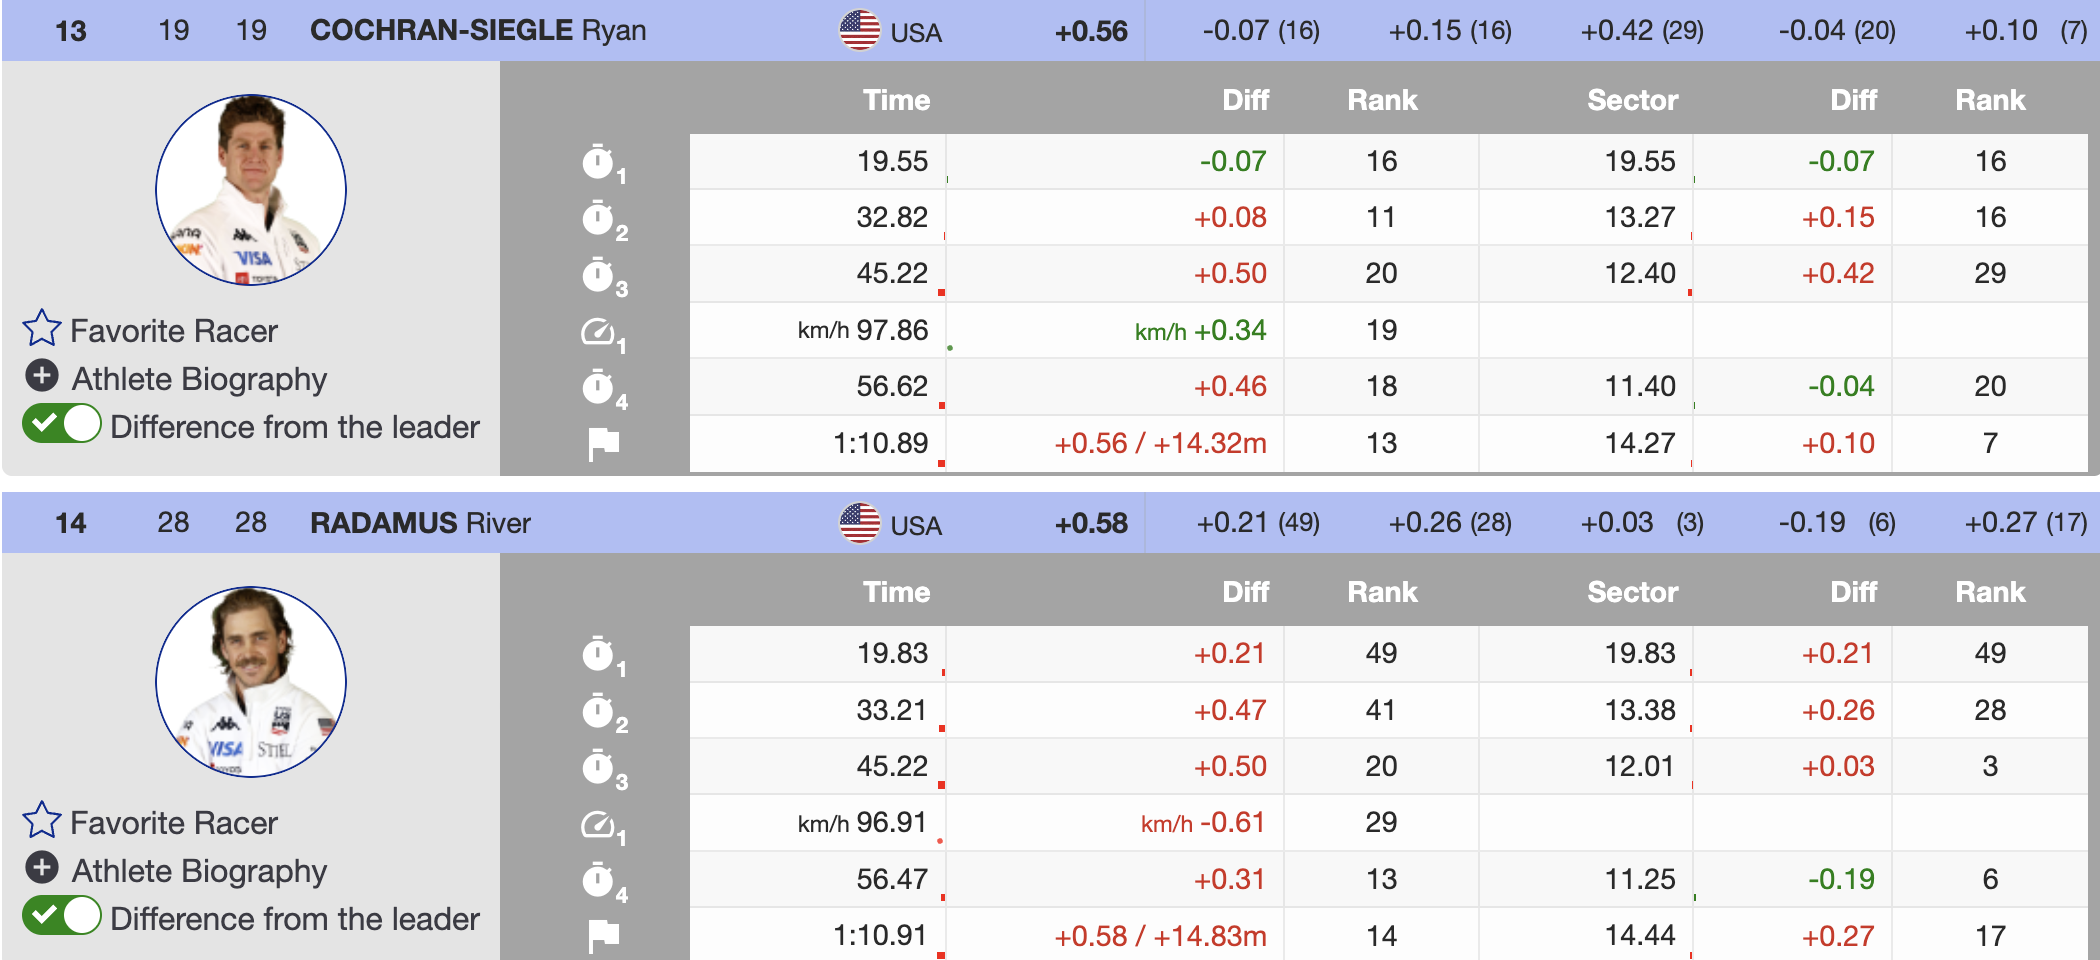Expand Athlete Biography for Radamus
The width and height of the screenshot is (2100, 960).
42,868
